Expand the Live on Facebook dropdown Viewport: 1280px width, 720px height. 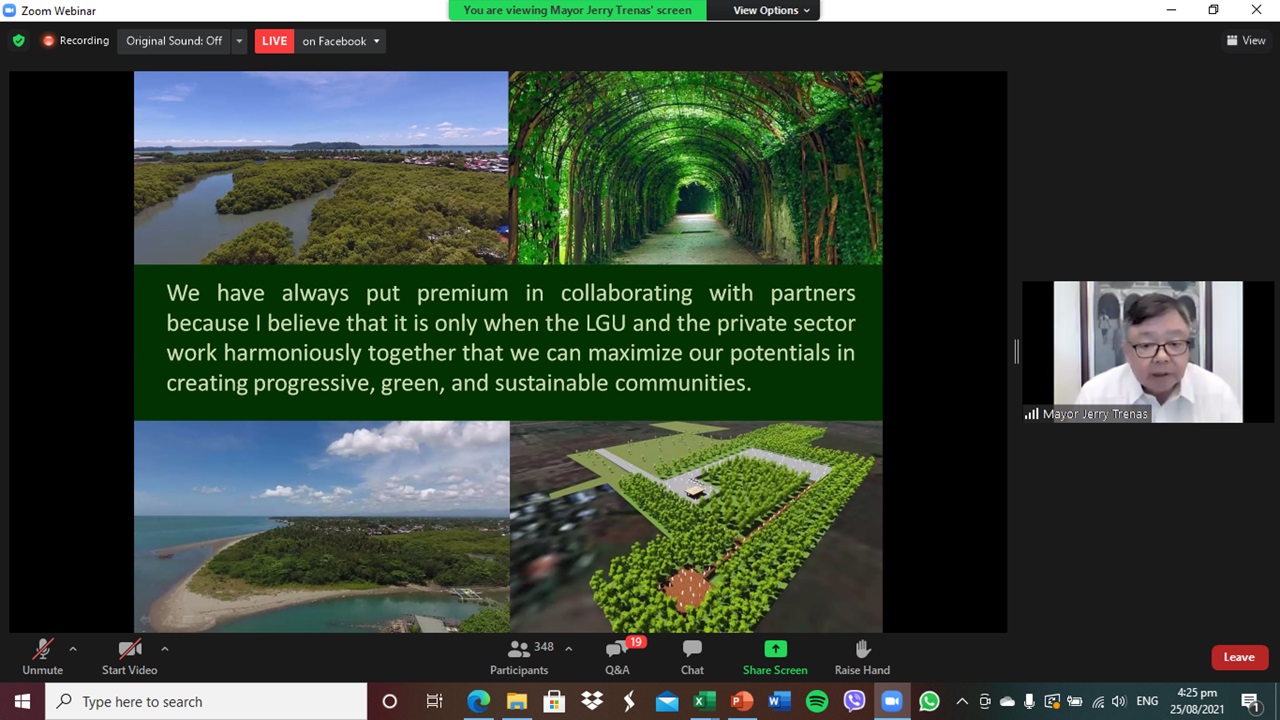[376, 41]
